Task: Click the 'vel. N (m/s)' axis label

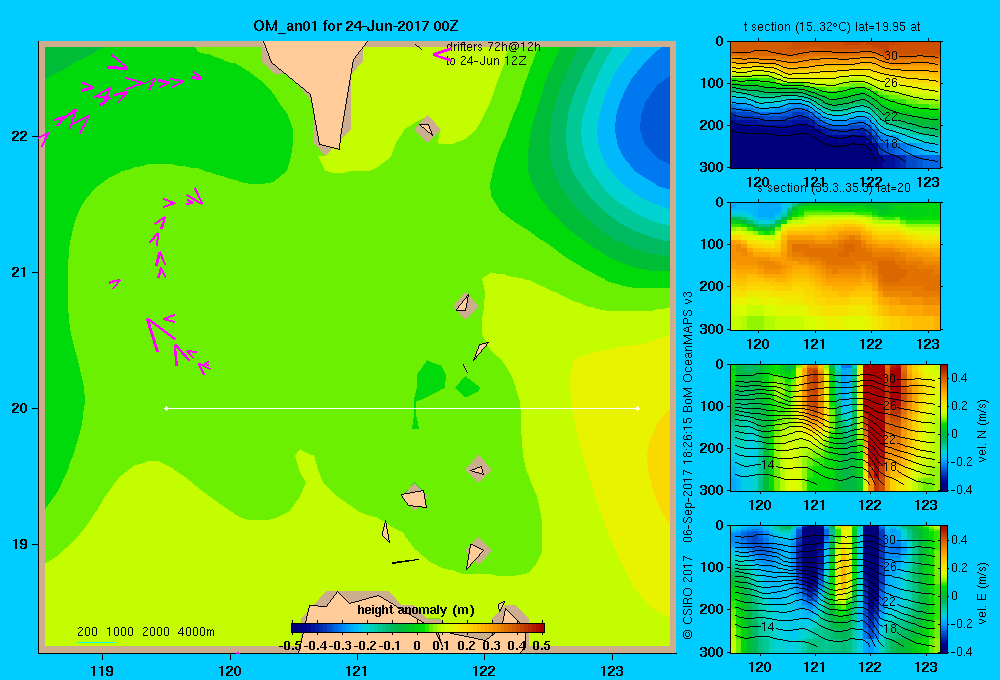Action: pyautogui.click(x=982, y=431)
